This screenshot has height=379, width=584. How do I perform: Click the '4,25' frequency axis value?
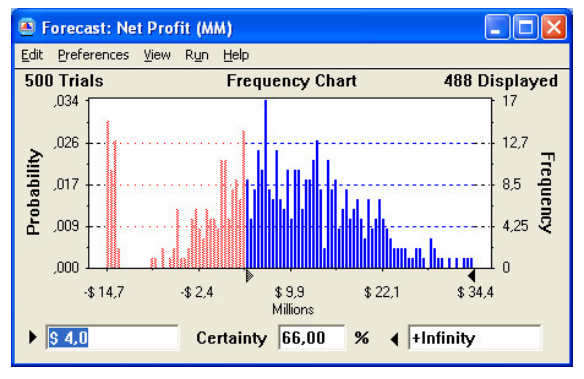(x=515, y=226)
